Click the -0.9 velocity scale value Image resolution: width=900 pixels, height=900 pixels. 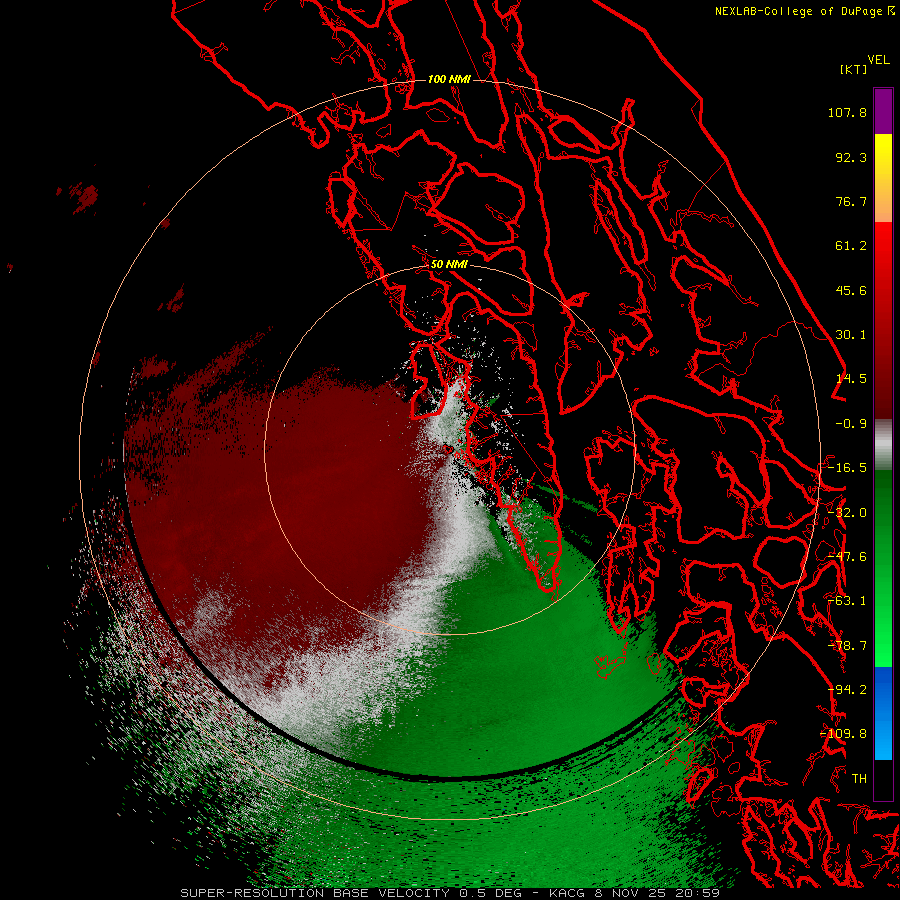click(x=851, y=424)
